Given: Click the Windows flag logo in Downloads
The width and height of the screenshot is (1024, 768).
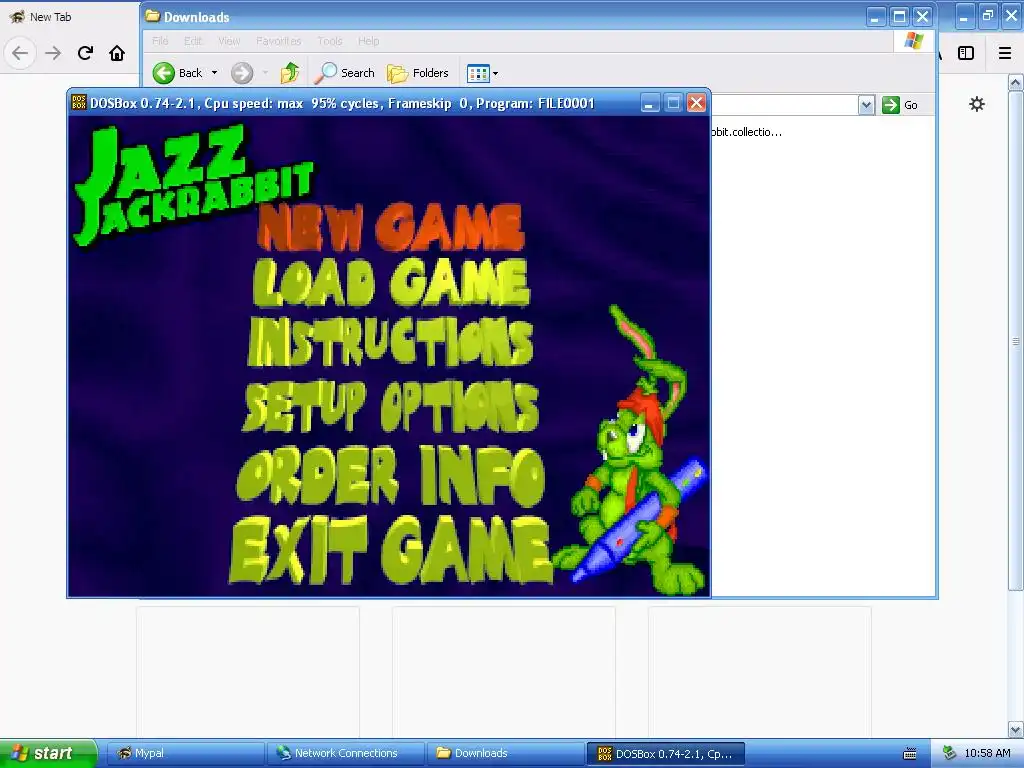Looking at the screenshot, I should pos(914,40).
